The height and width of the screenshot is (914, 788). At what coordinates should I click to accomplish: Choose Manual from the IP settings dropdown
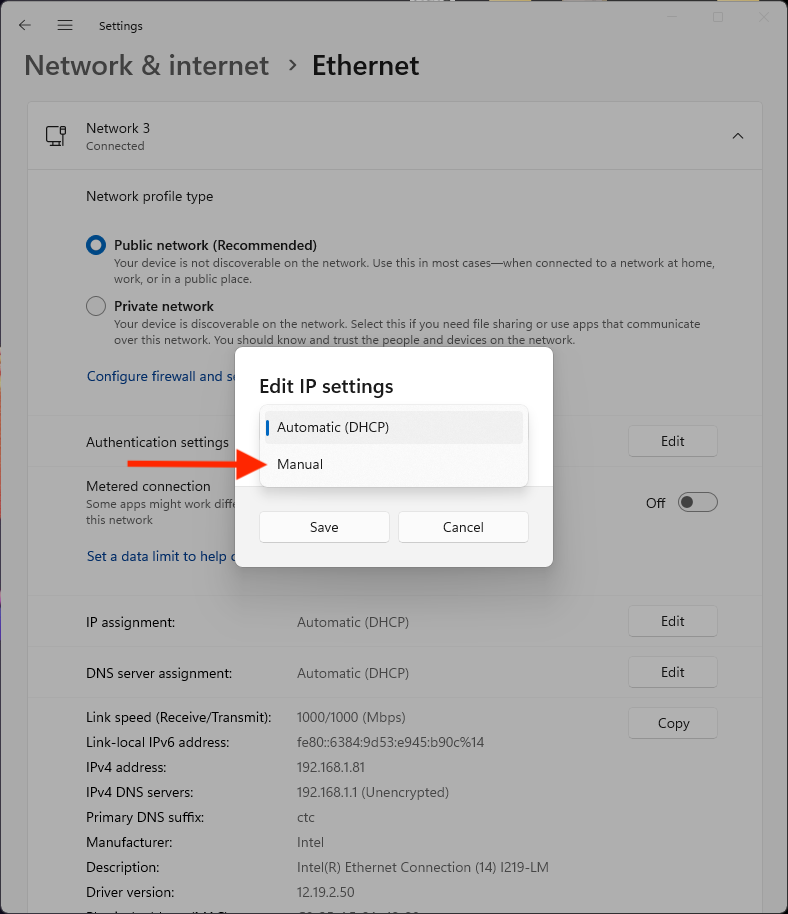(x=301, y=464)
